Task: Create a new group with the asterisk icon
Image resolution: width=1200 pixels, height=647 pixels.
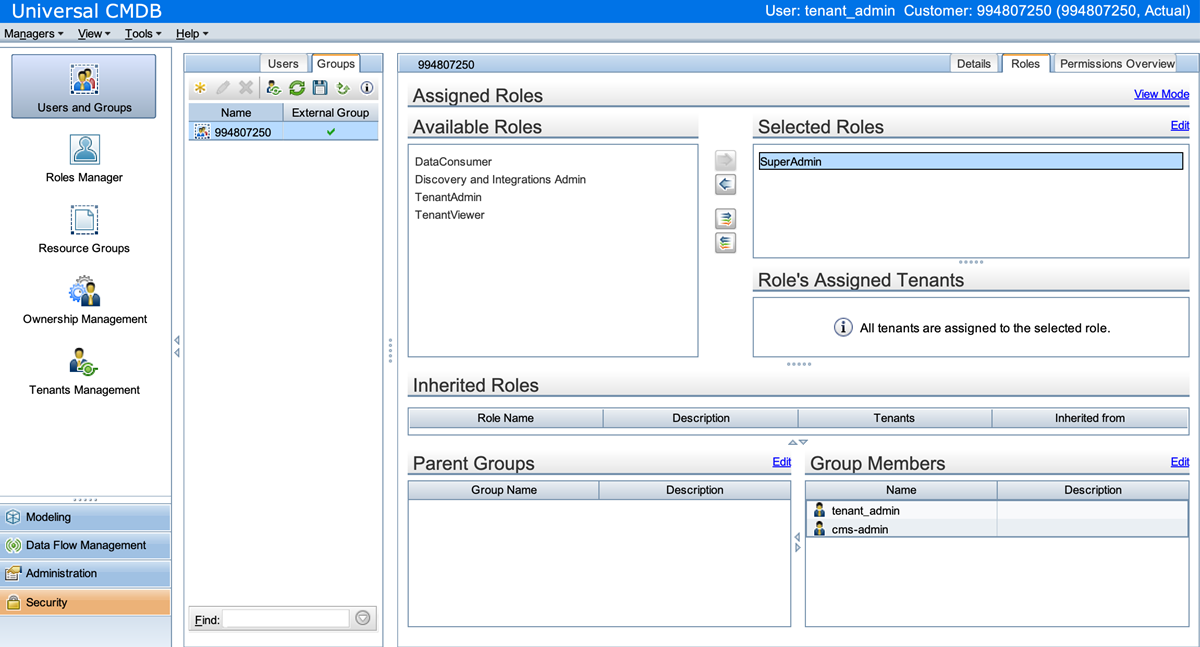Action: (200, 88)
